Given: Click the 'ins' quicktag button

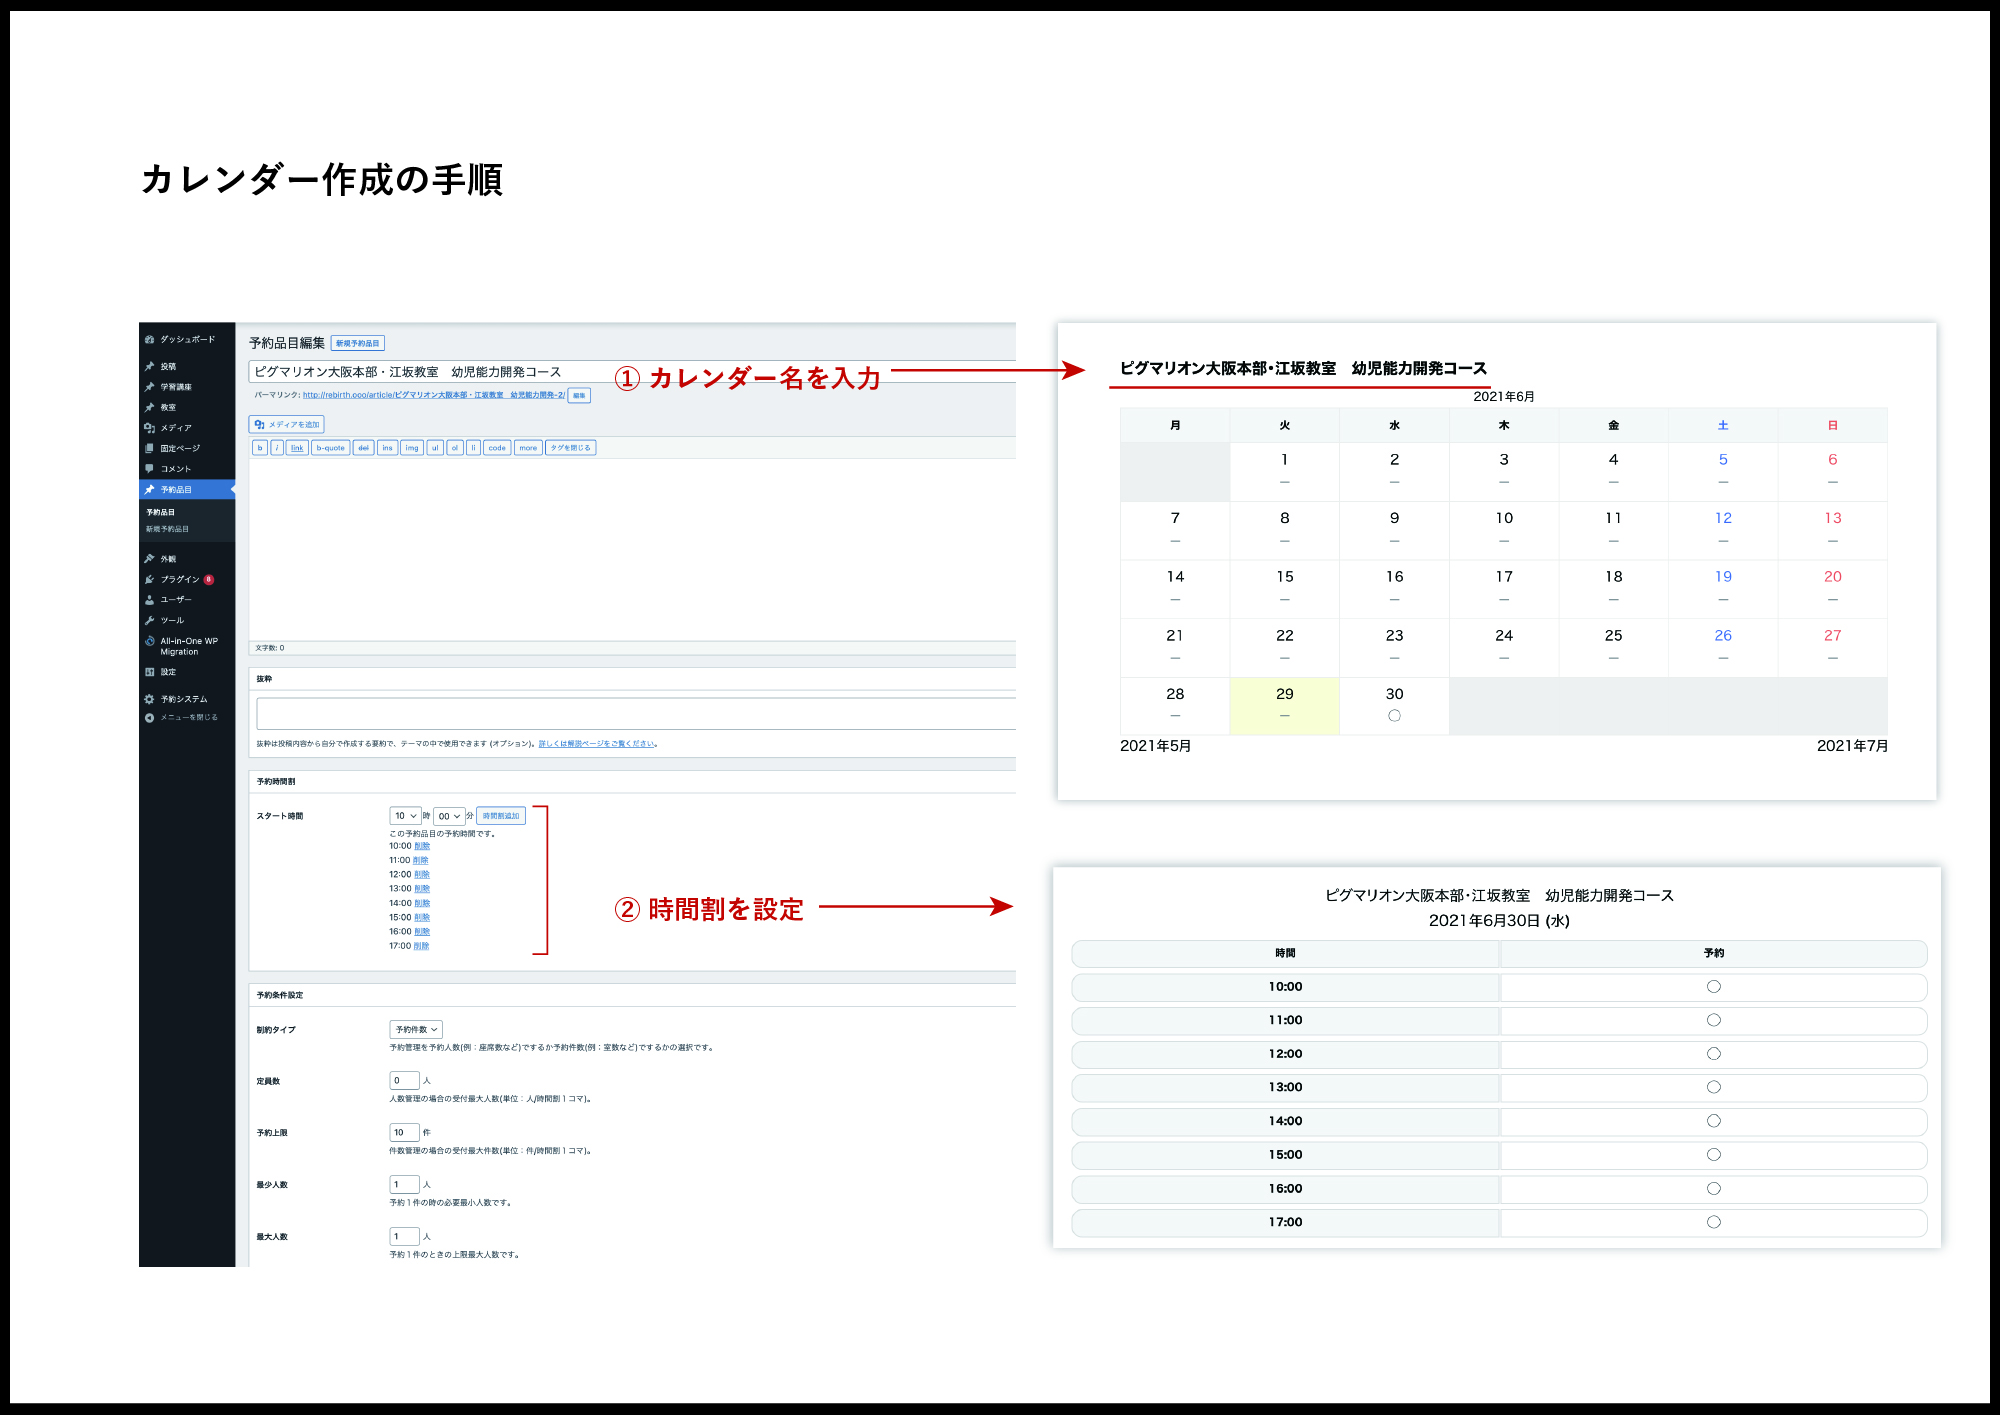Looking at the screenshot, I should click(387, 448).
